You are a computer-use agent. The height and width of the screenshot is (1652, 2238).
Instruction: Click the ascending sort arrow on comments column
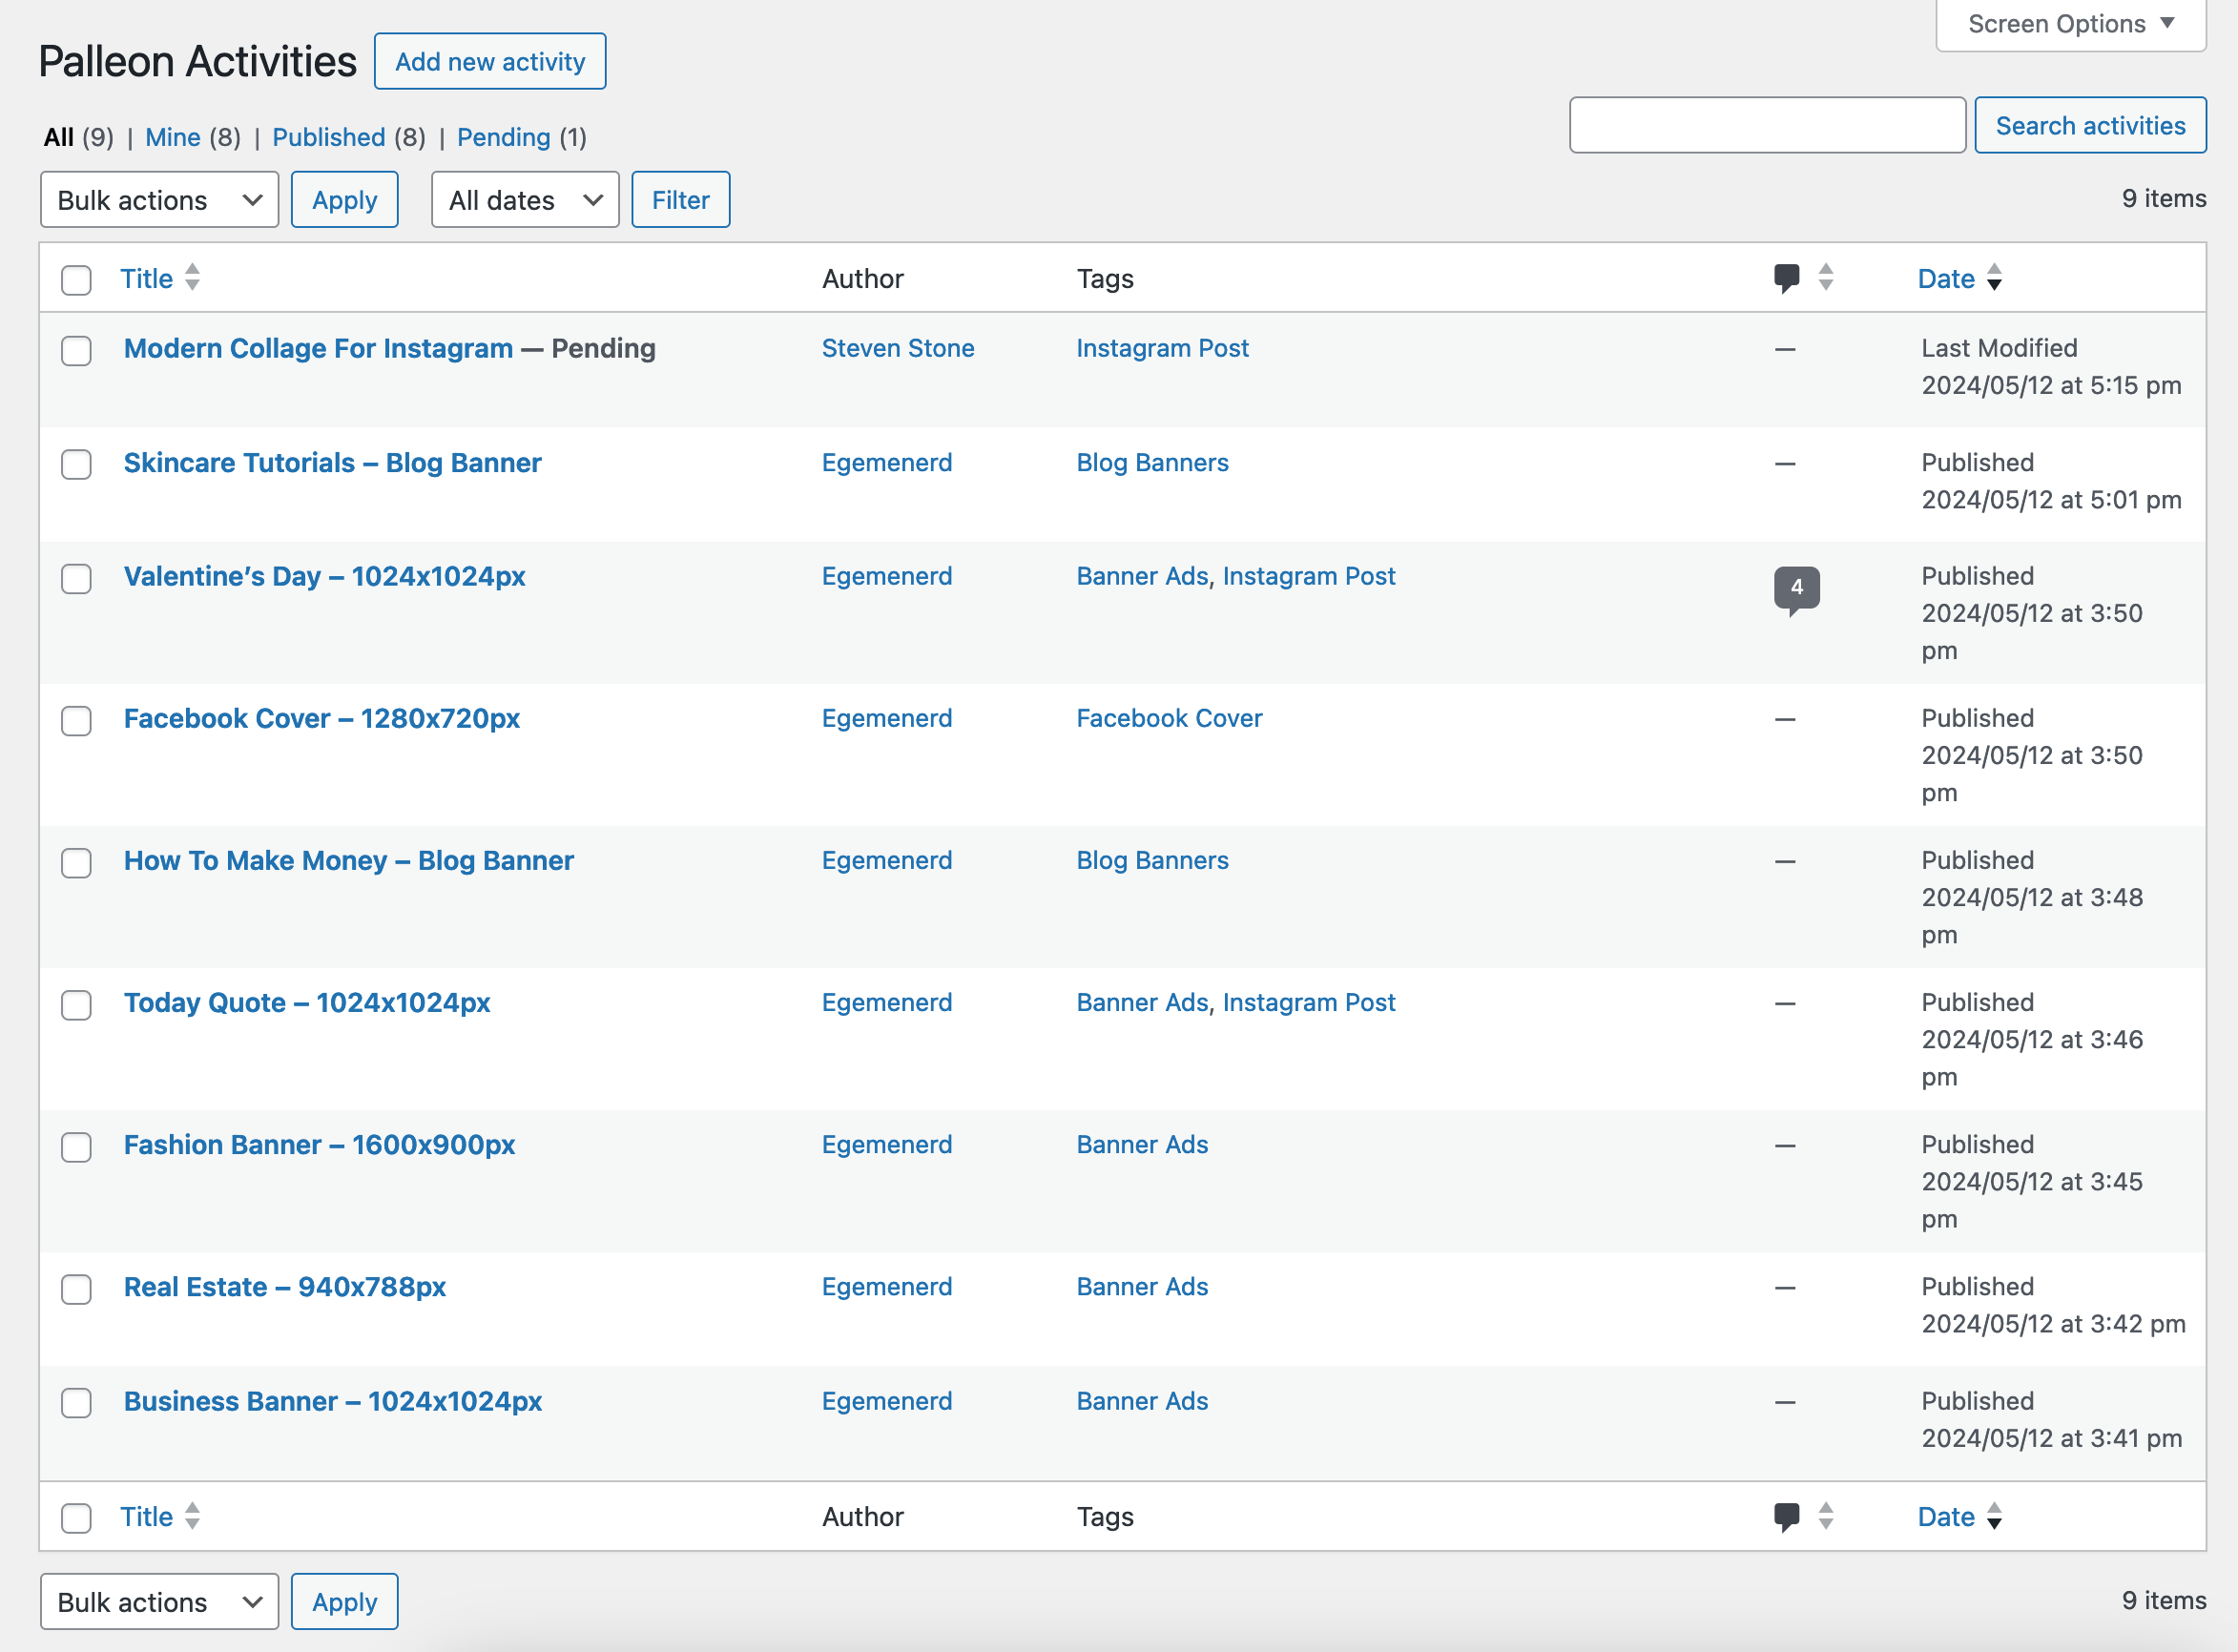[1826, 269]
